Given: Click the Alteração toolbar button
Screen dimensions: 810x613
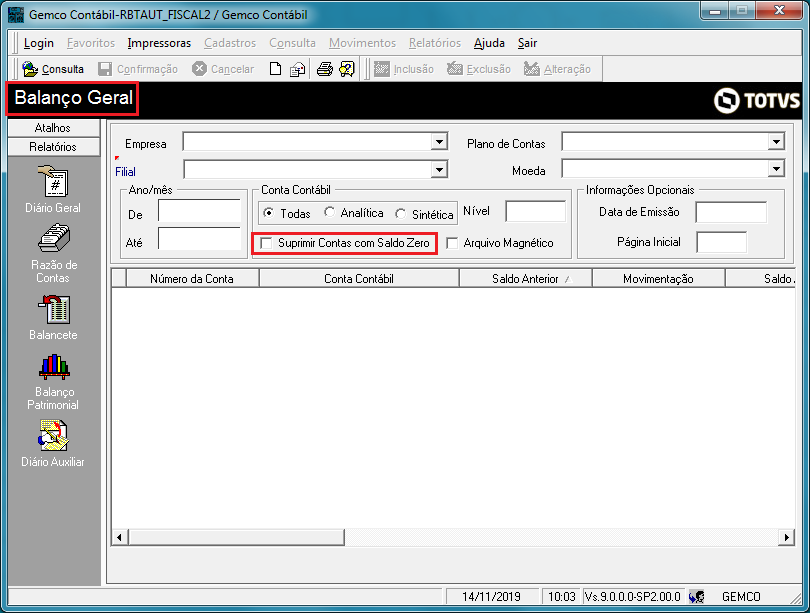Looking at the screenshot, I should (557, 69).
